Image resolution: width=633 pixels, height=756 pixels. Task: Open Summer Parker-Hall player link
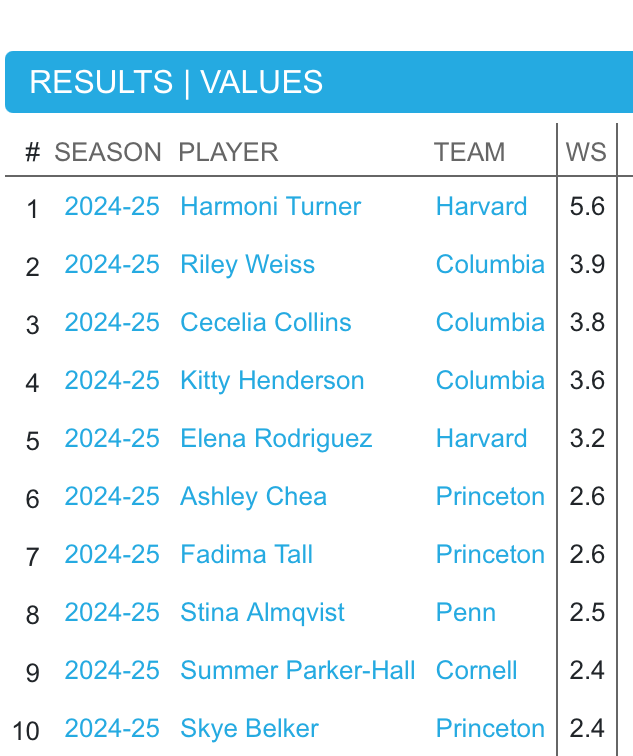297,671
